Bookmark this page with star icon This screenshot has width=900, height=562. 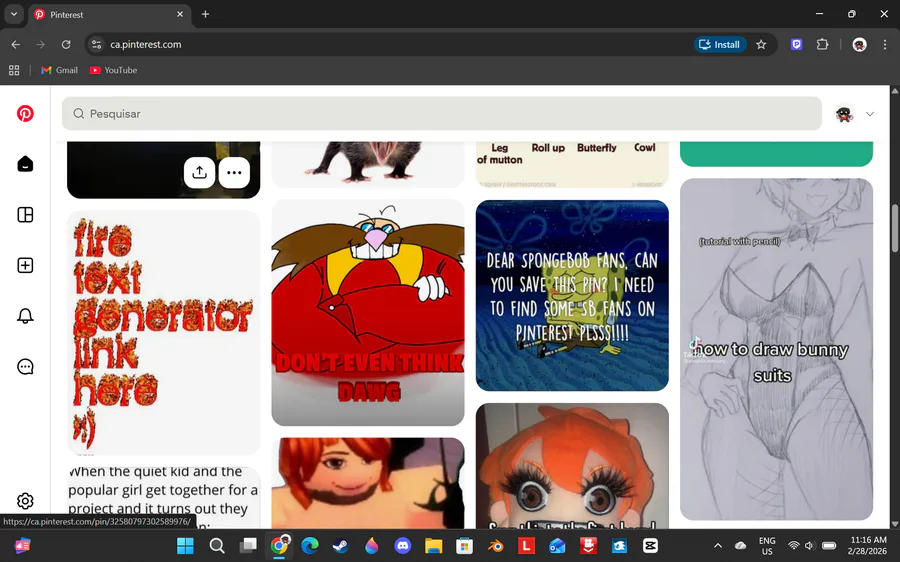coord(761,44)
